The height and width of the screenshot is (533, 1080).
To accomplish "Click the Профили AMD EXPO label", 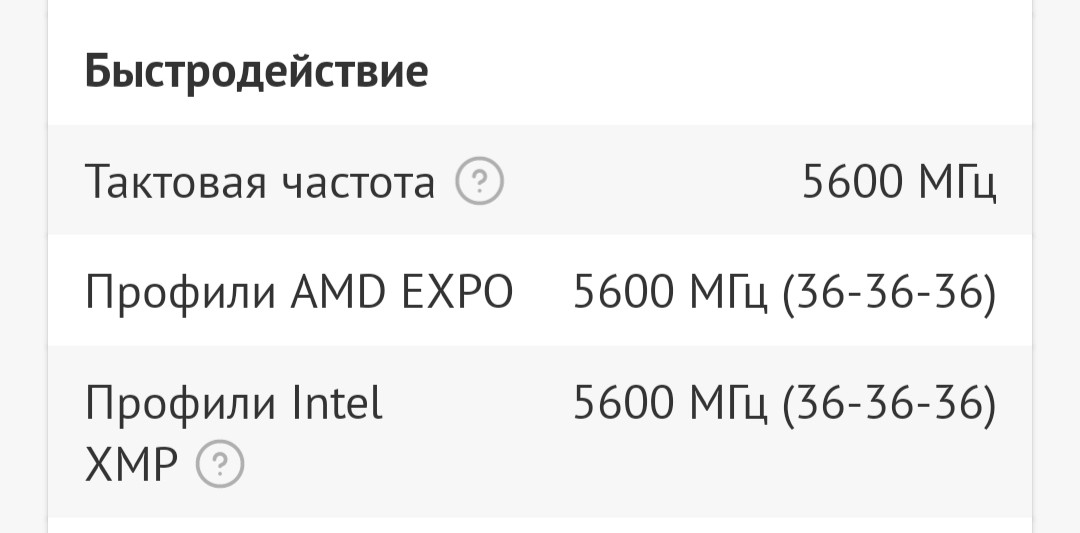I will [x=299, y=291].
